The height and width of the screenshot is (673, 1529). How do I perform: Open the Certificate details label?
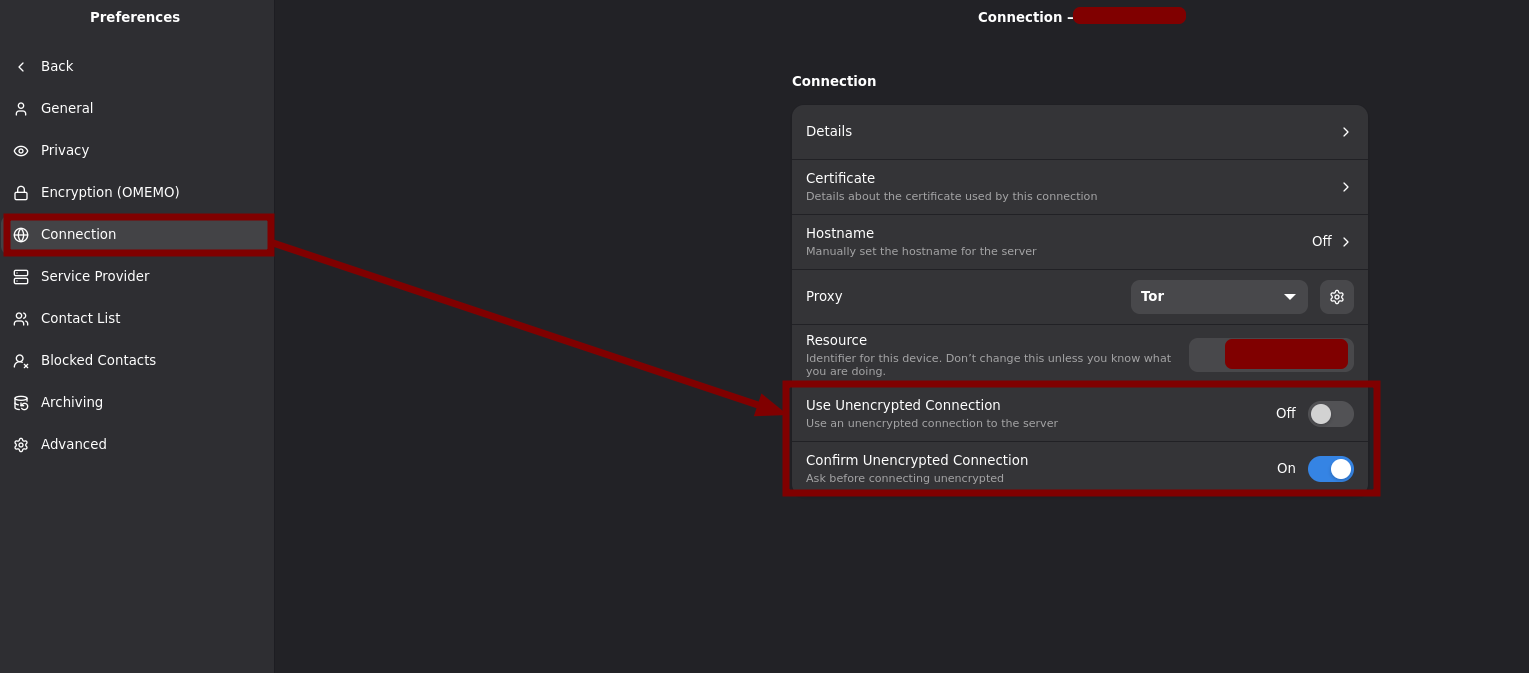(x=840, y=178)
